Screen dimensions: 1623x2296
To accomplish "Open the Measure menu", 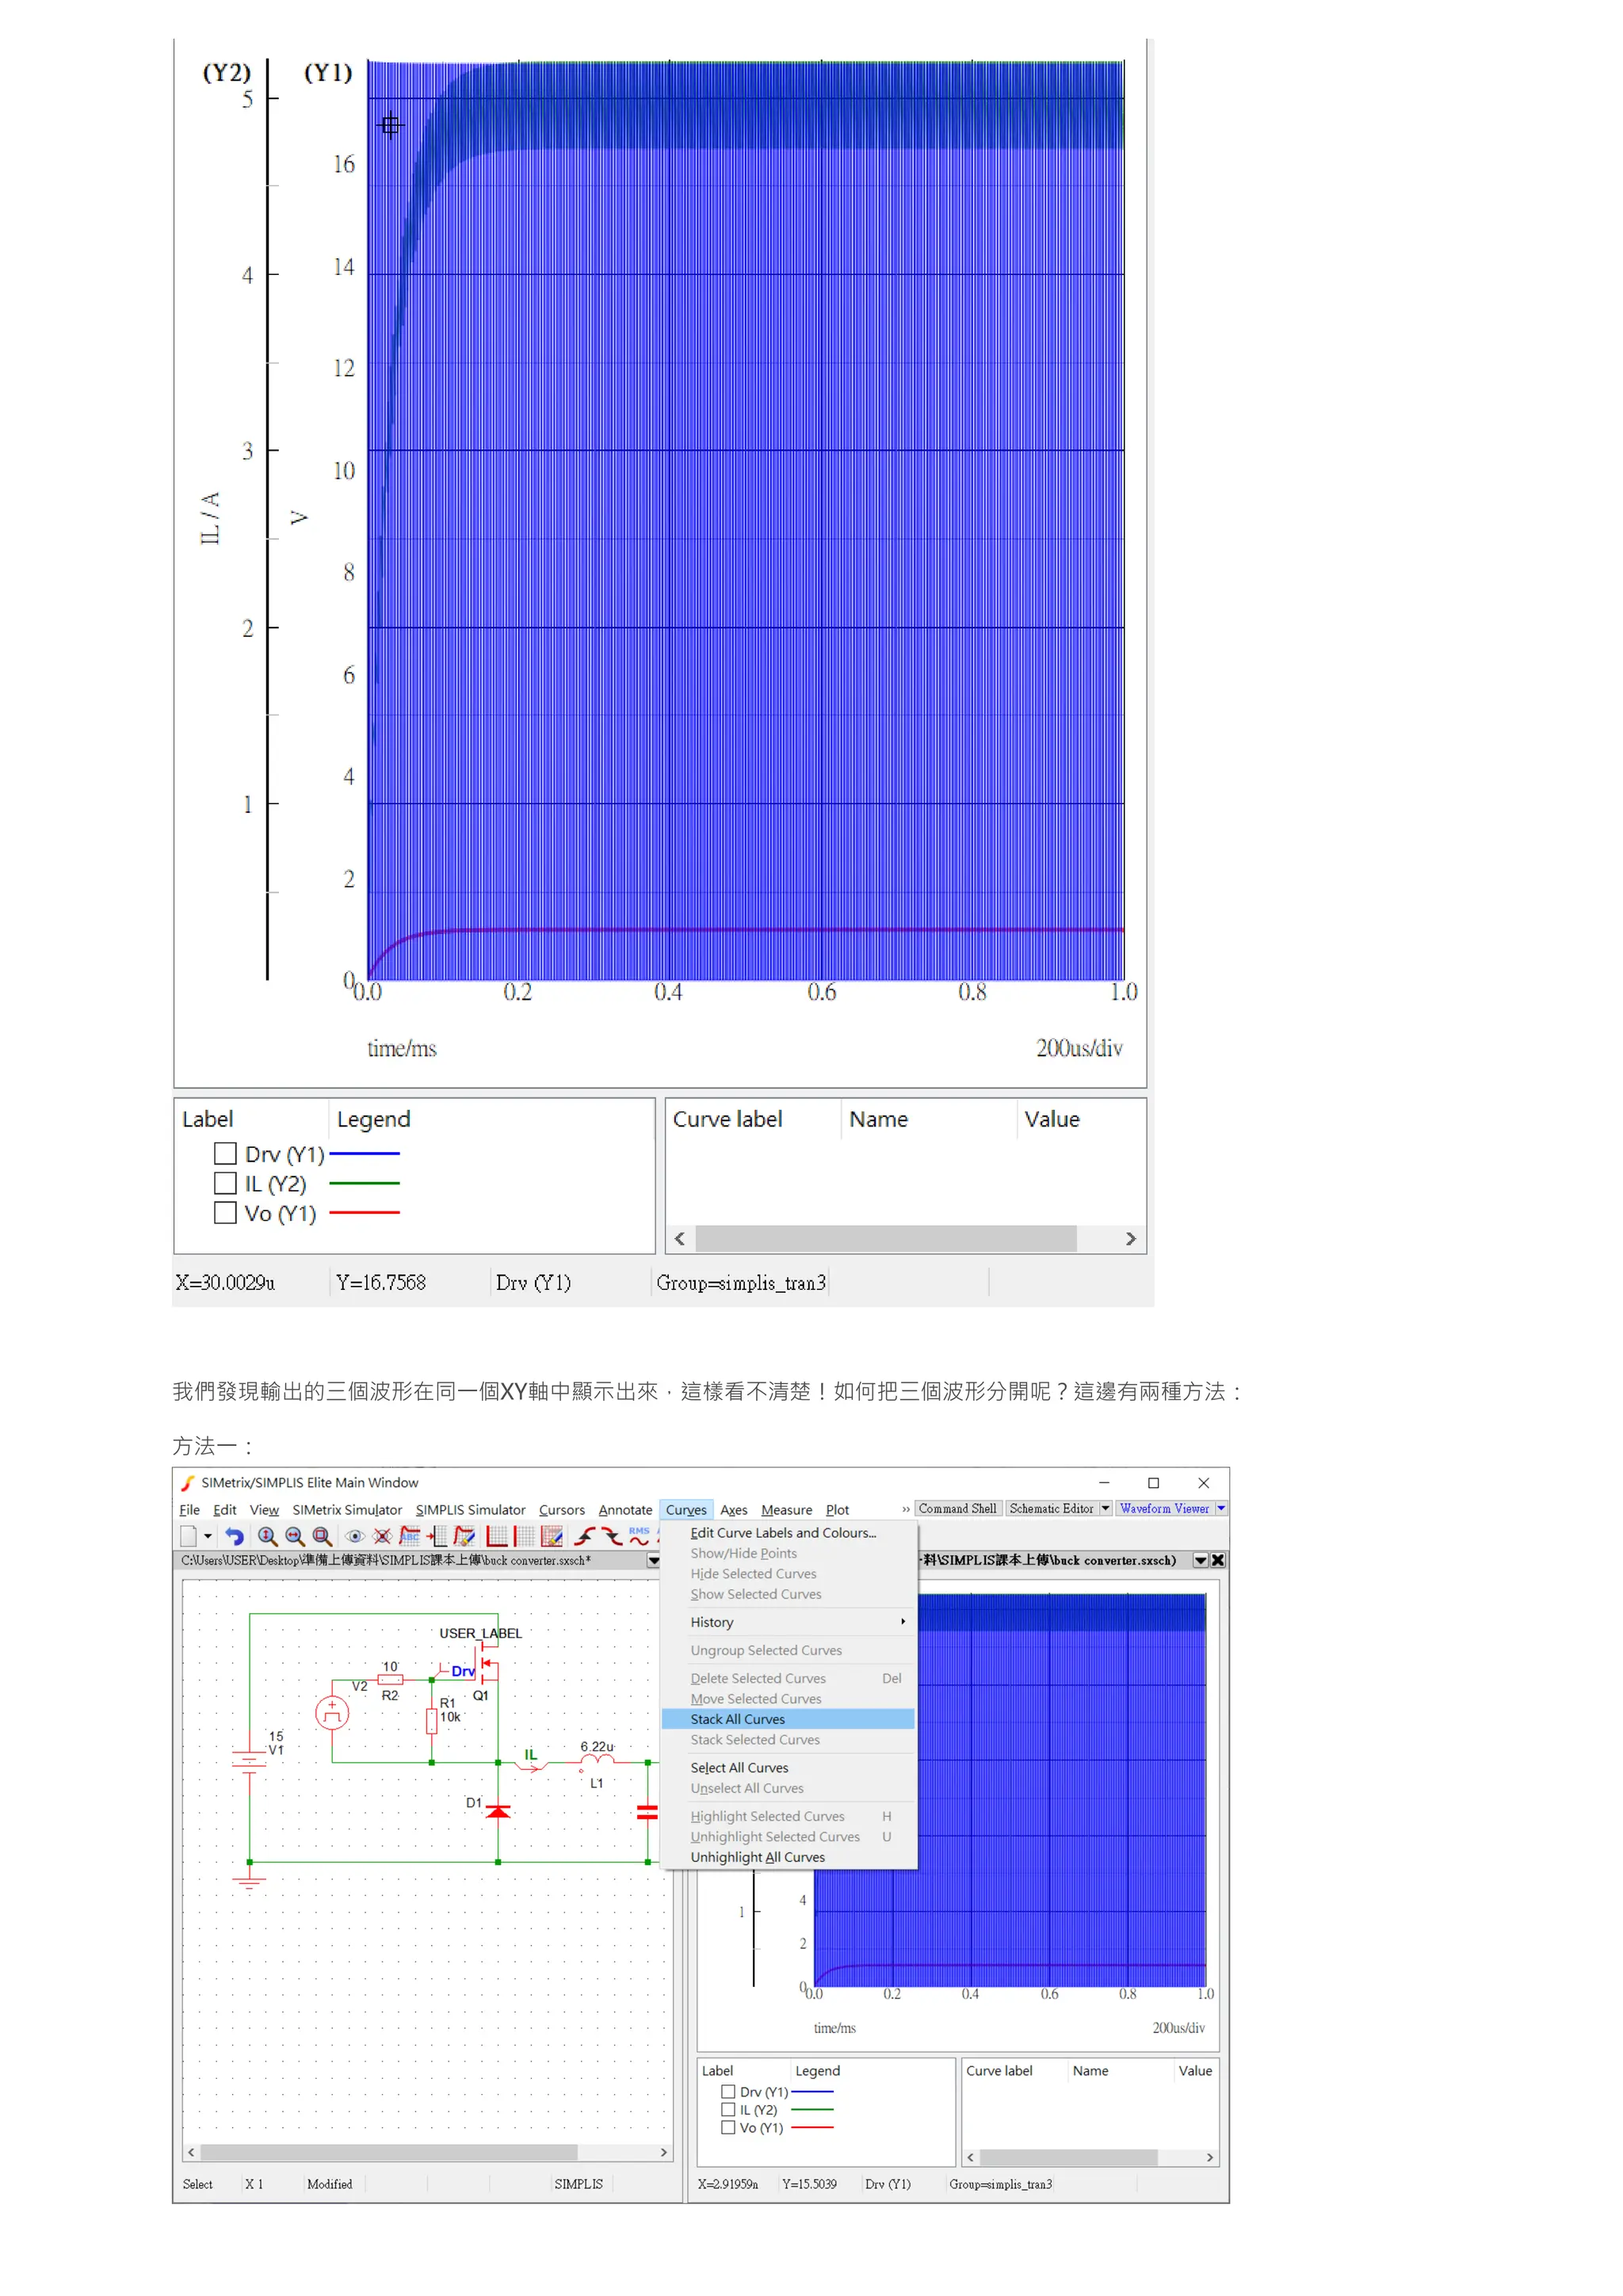I will click(x=786, y=1510).
